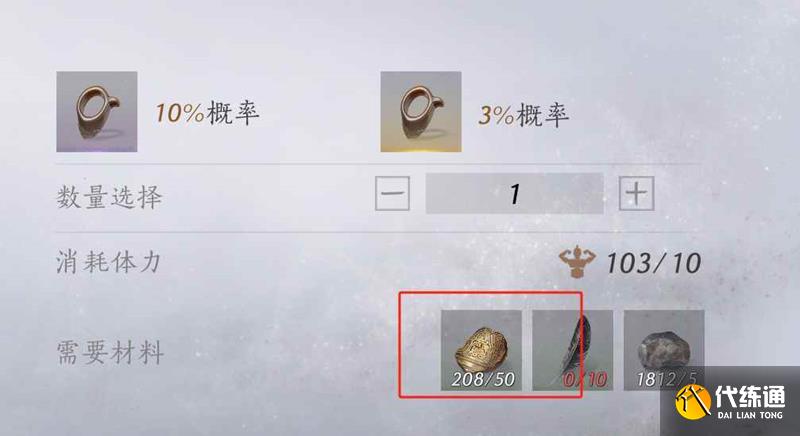
Task: Open the gold ornament material 208/50
Action: point(481,350)
